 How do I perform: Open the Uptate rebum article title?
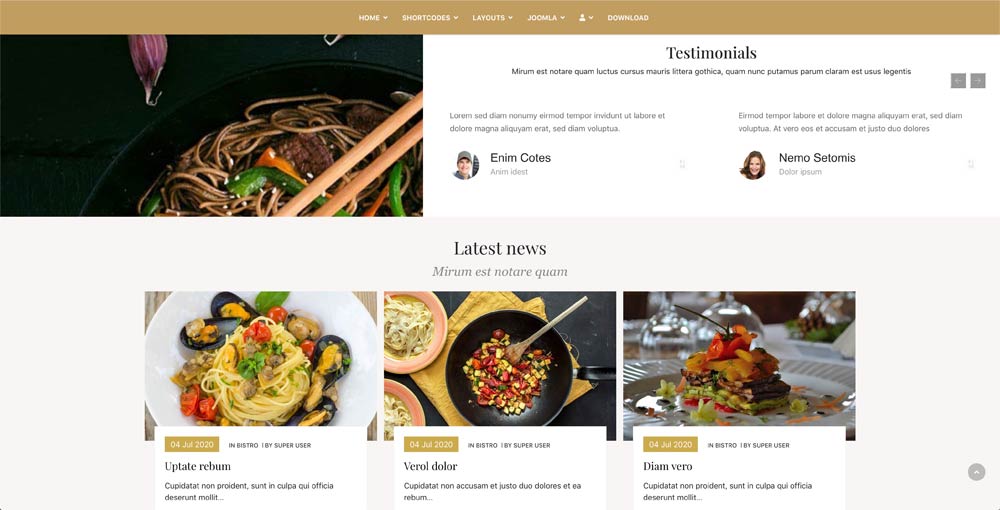[x=198, y=466]
